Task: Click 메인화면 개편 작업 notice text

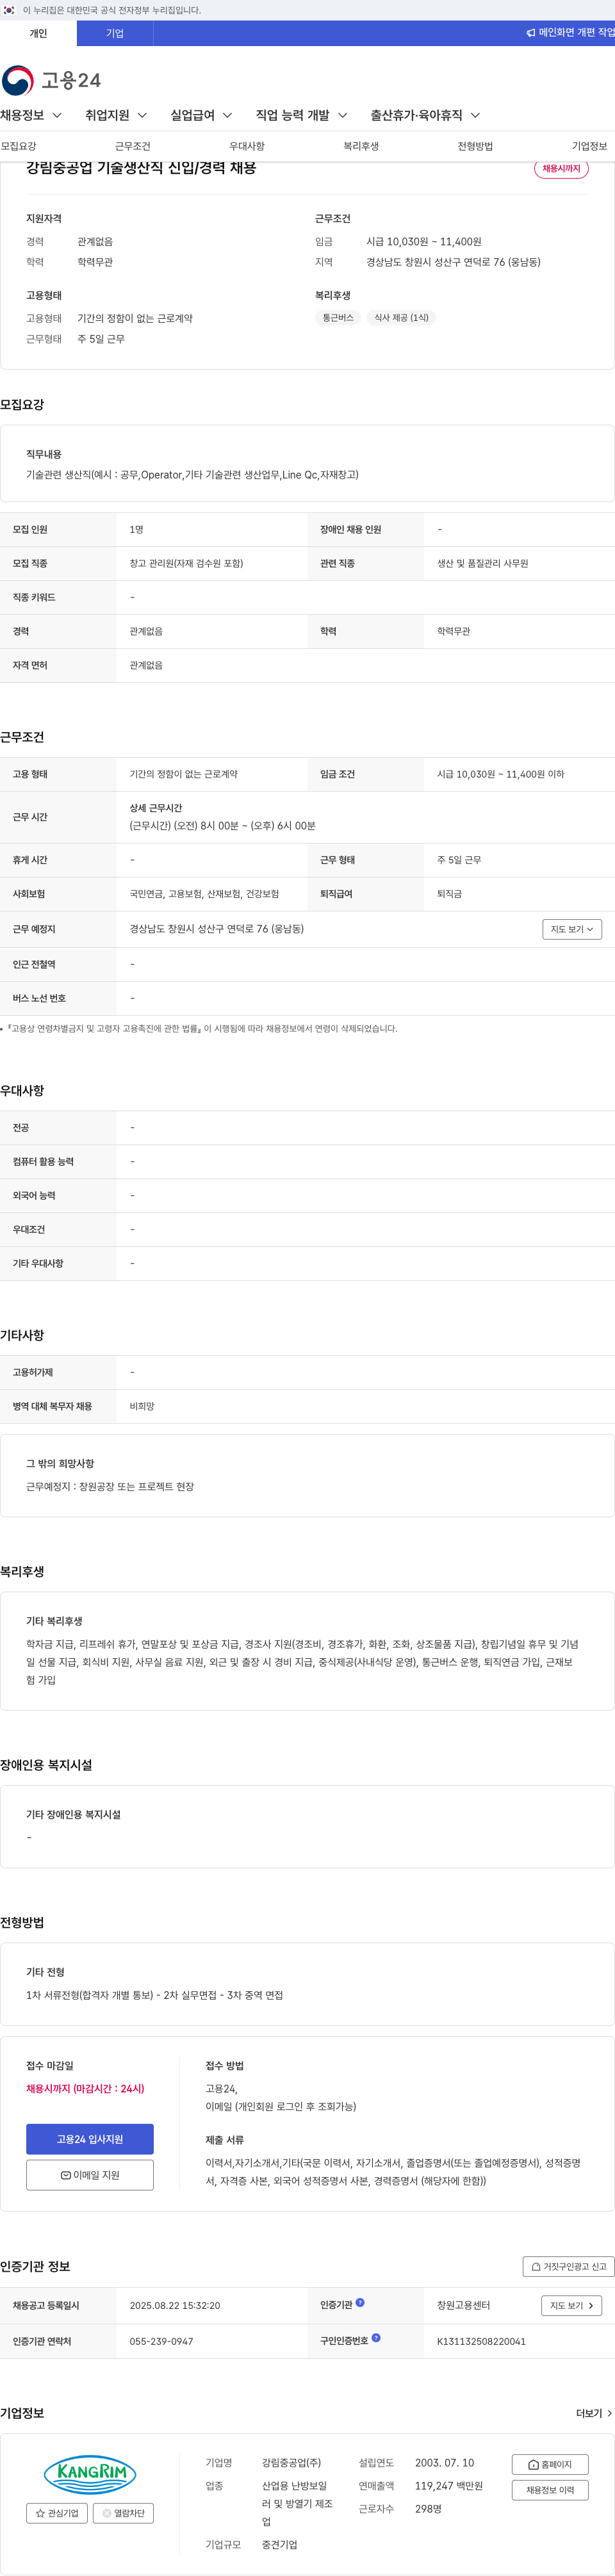Action: (x=577, y=33)
